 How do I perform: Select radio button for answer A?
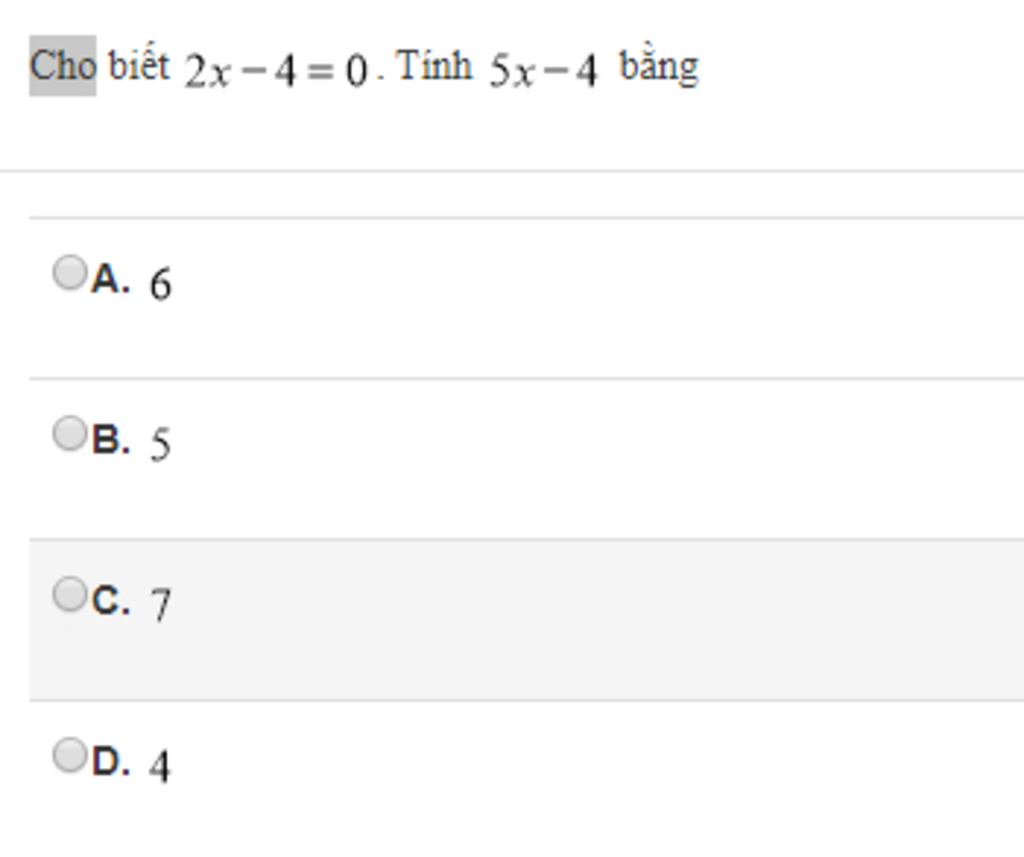click(69, 272)
